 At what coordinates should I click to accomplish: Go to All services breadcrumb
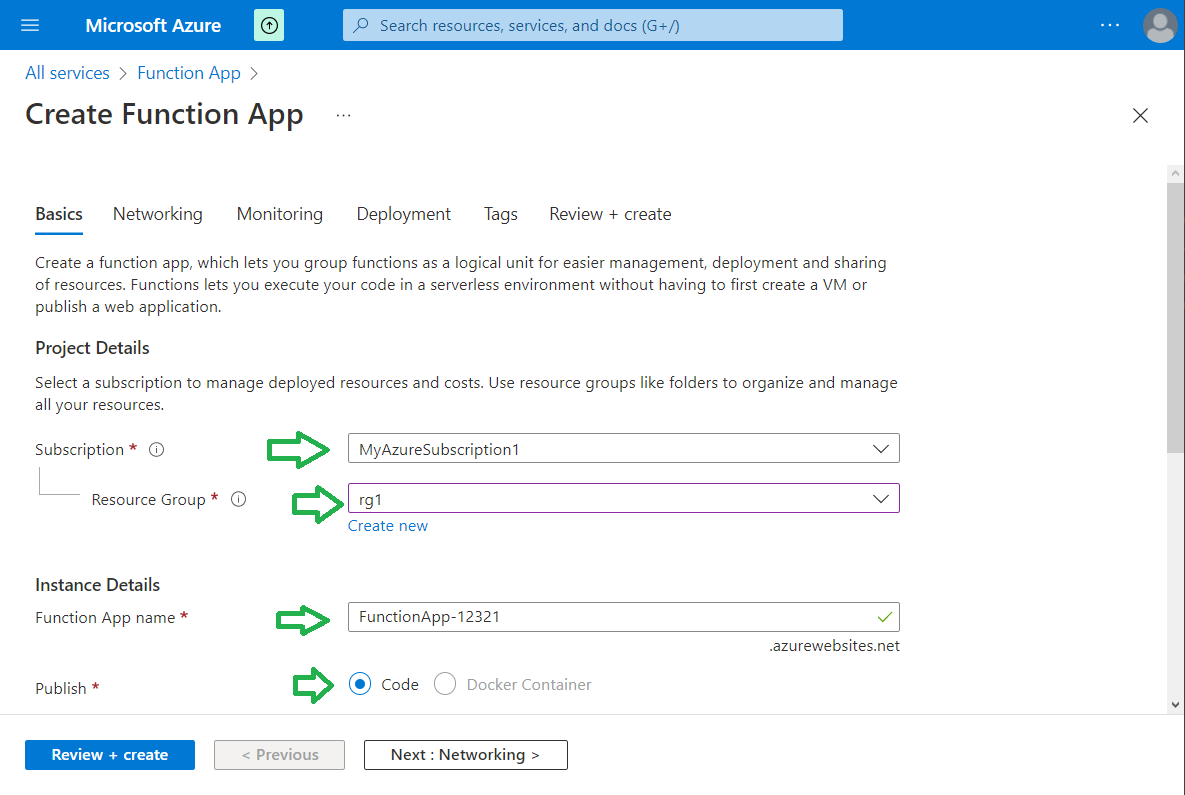coord(67,73)
